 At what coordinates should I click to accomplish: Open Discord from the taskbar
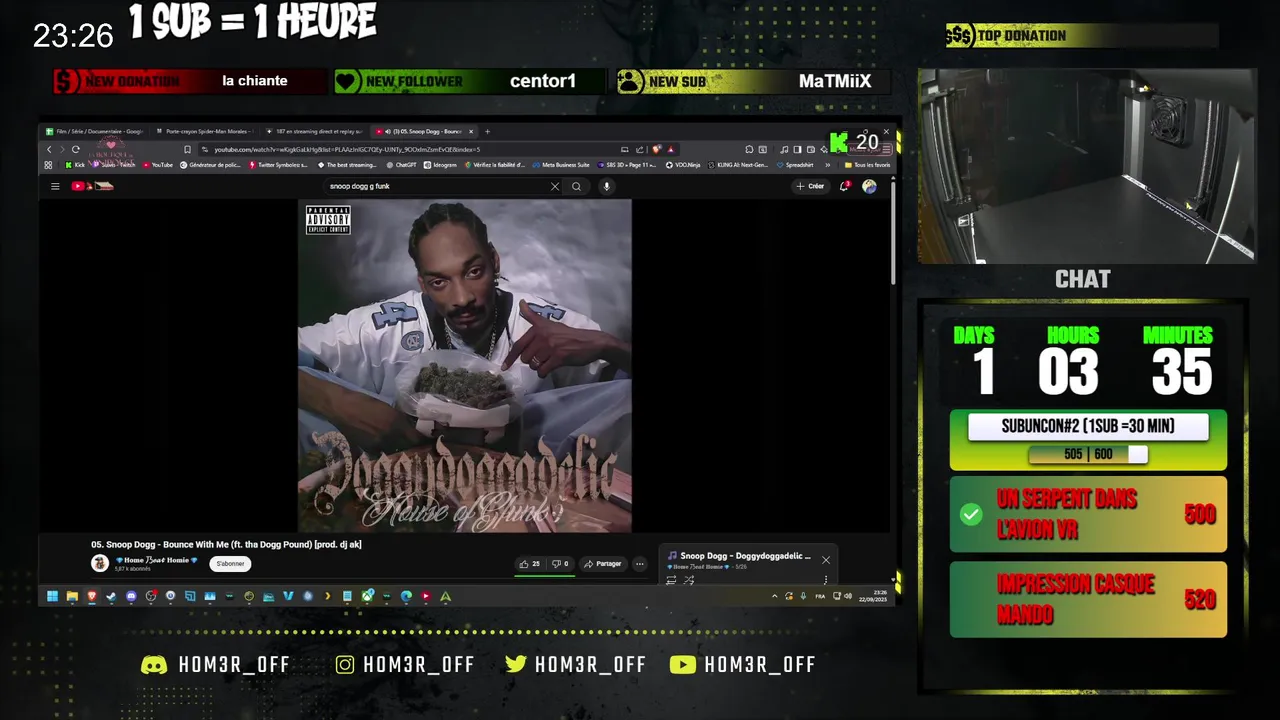[131, 596]
